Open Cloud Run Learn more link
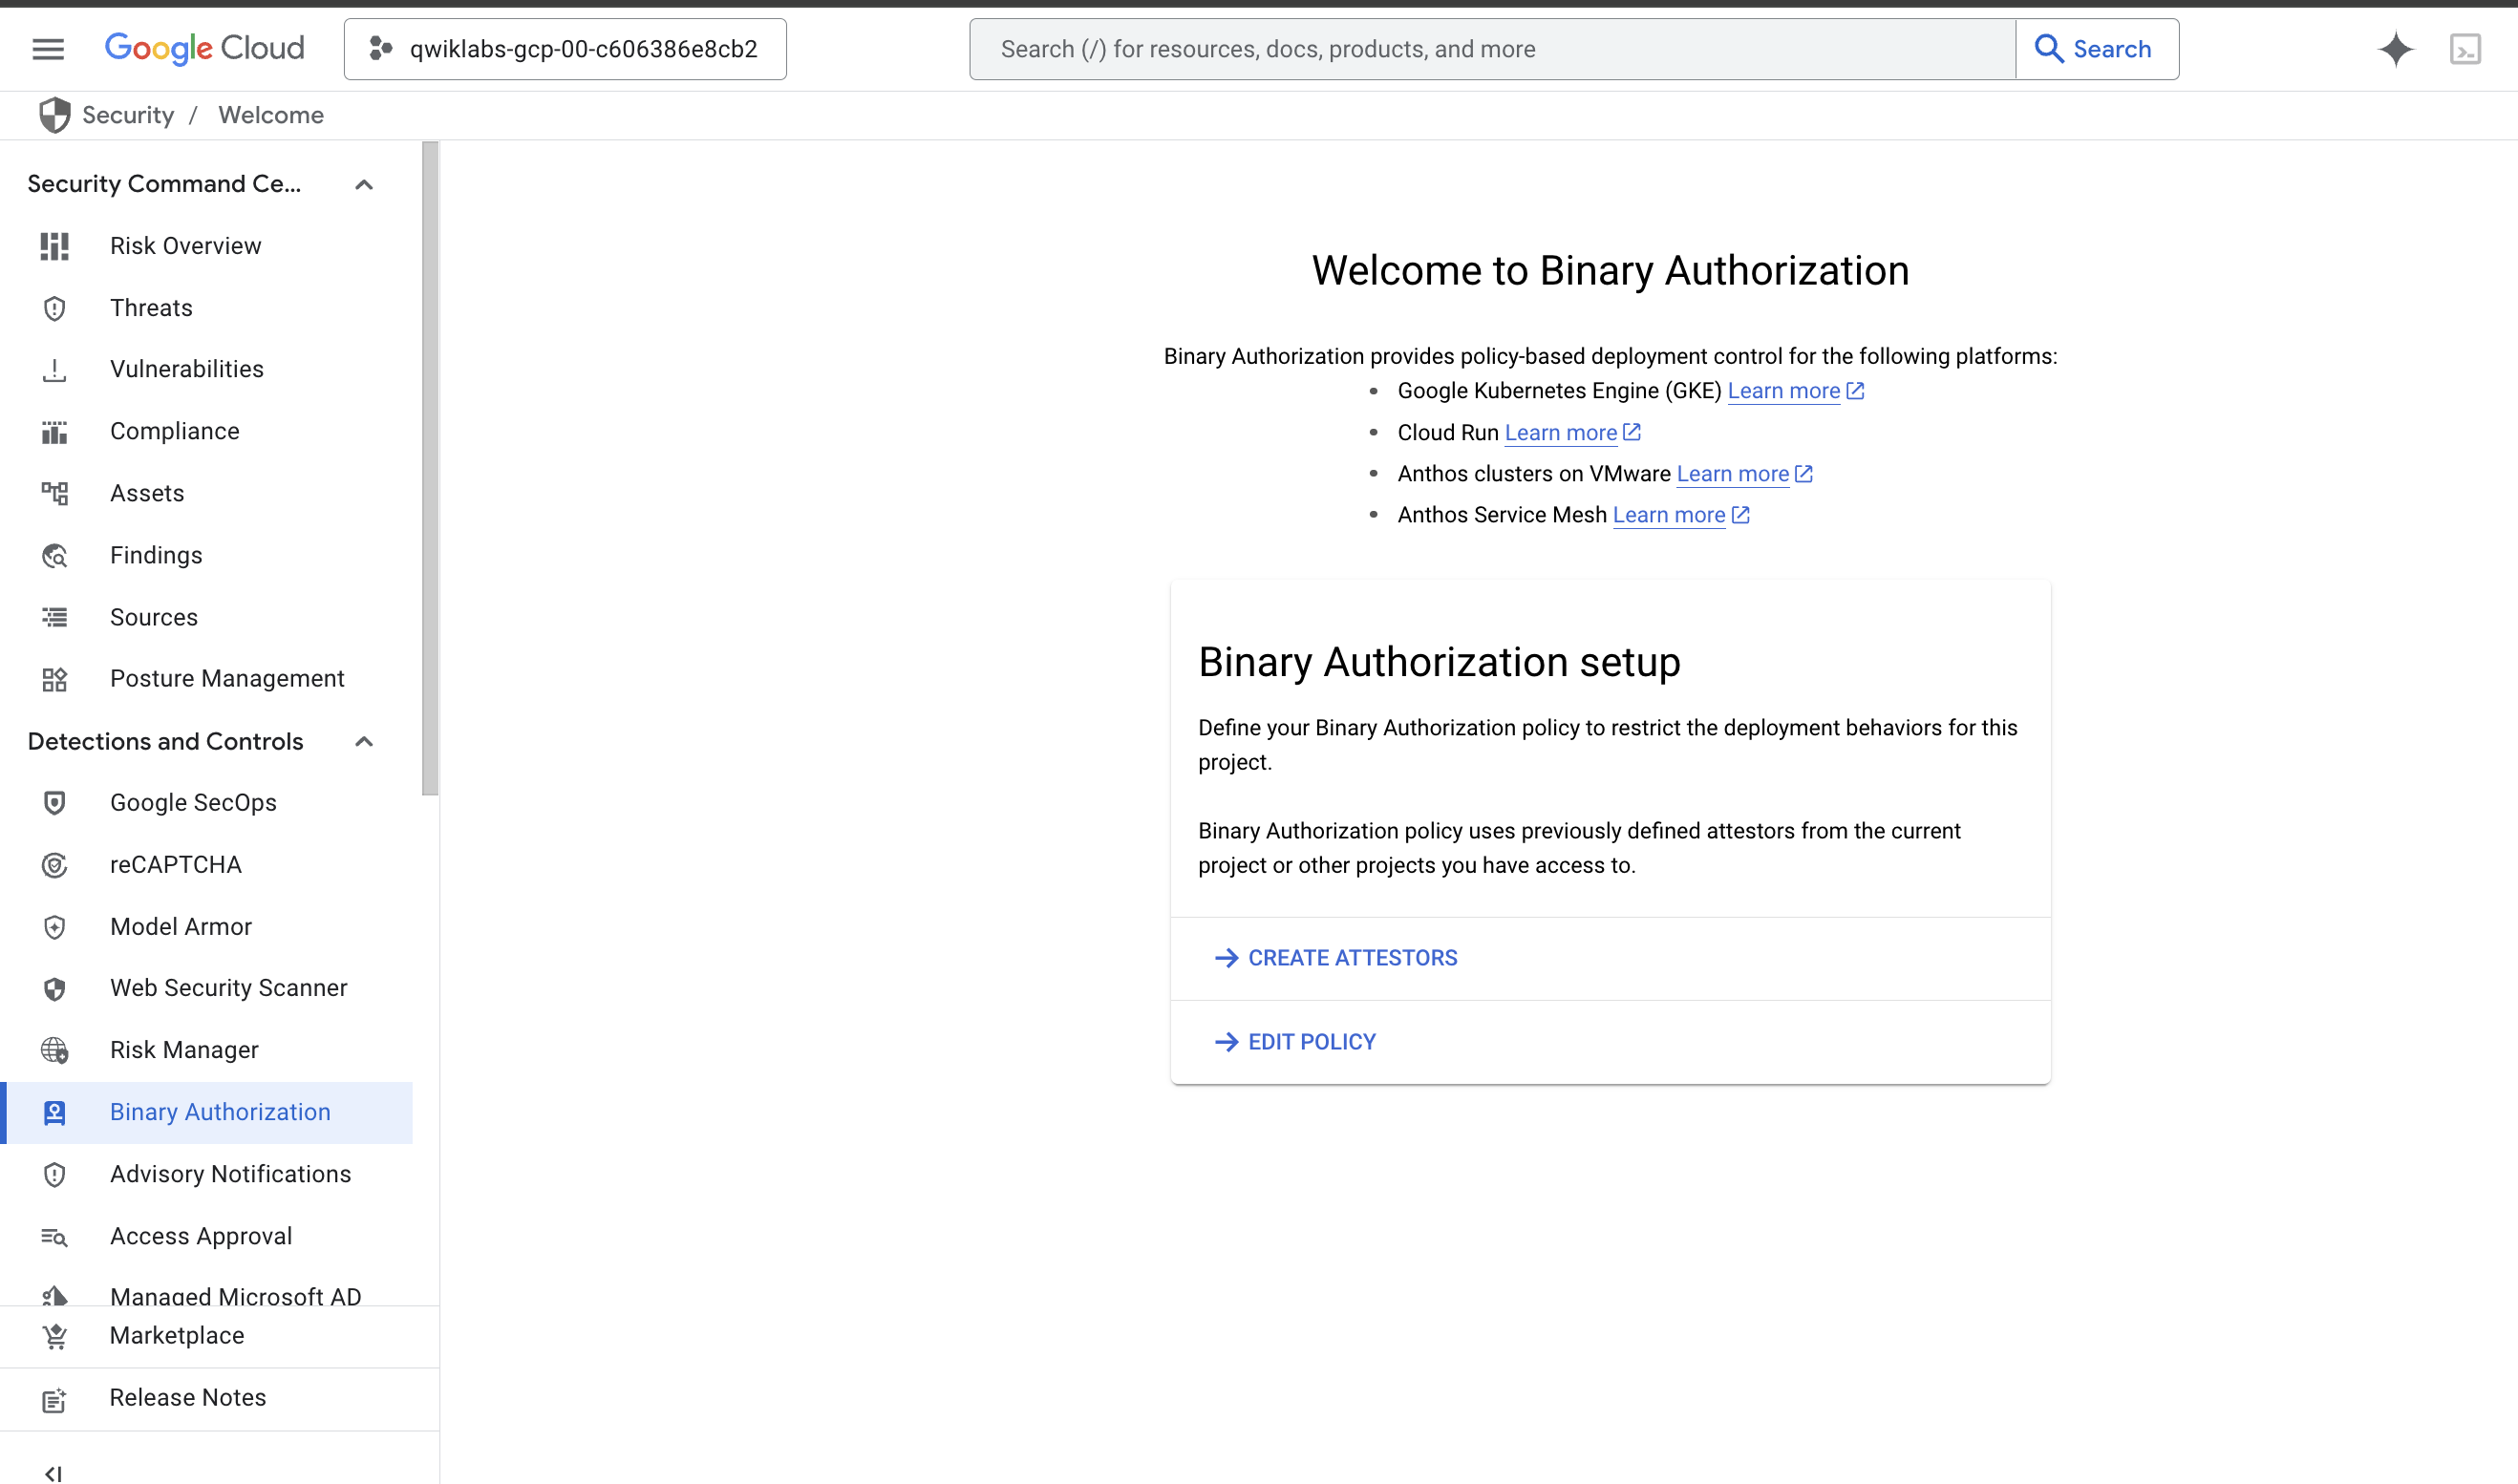This screenshot has width=2518, height=1484. point(1572,432)
